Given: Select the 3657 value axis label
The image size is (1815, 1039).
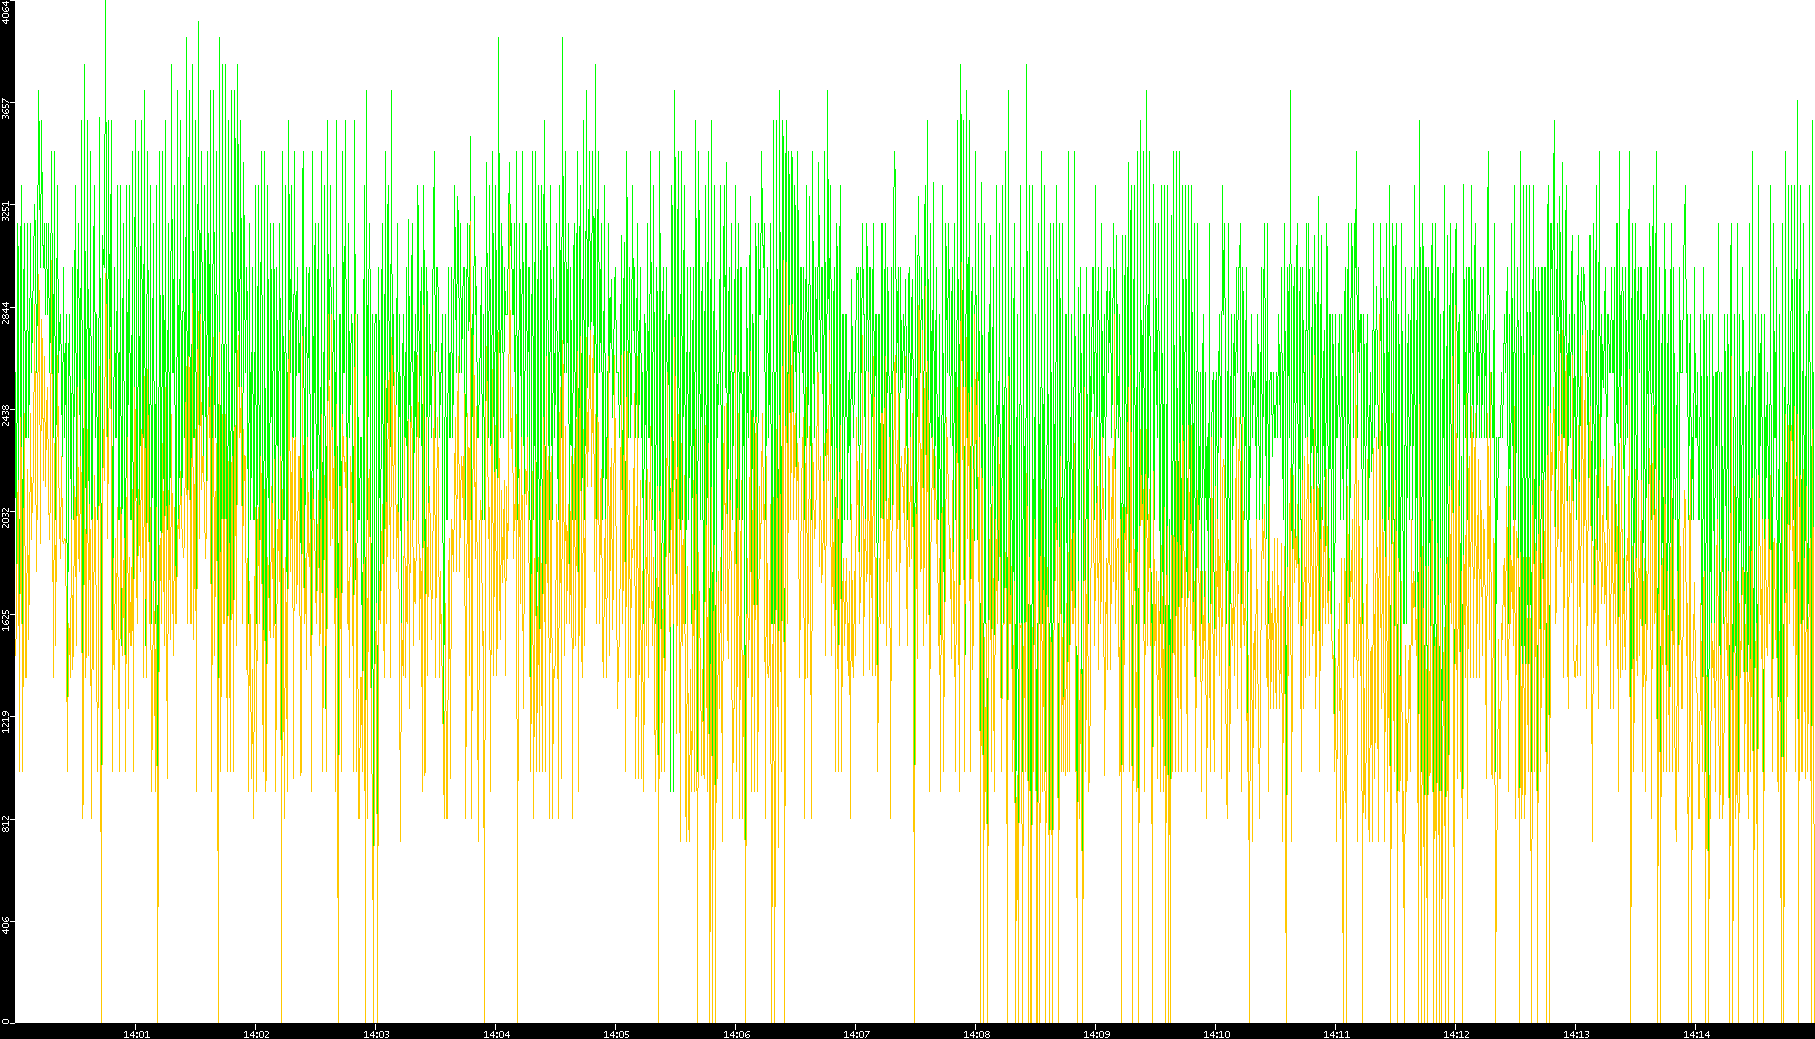Looking at the screenshot, I should point(7,109).
